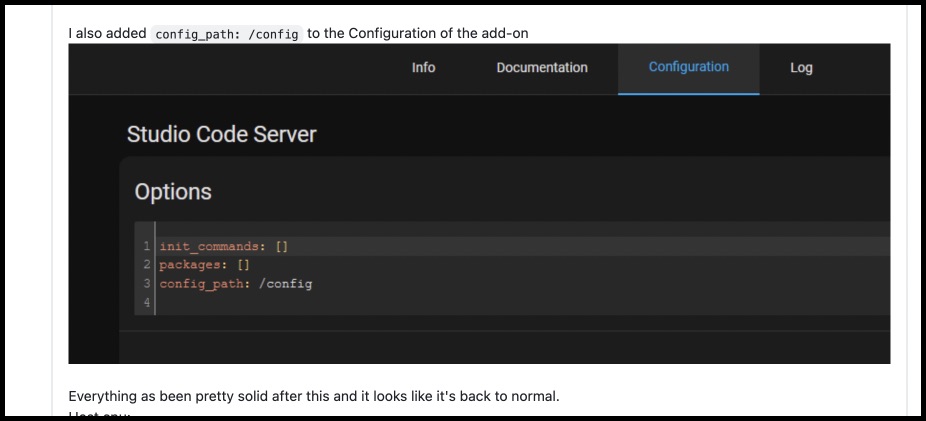This screenshot has width=926, height=421.
Task: Open the Info tab
Action: click(423, 68)
